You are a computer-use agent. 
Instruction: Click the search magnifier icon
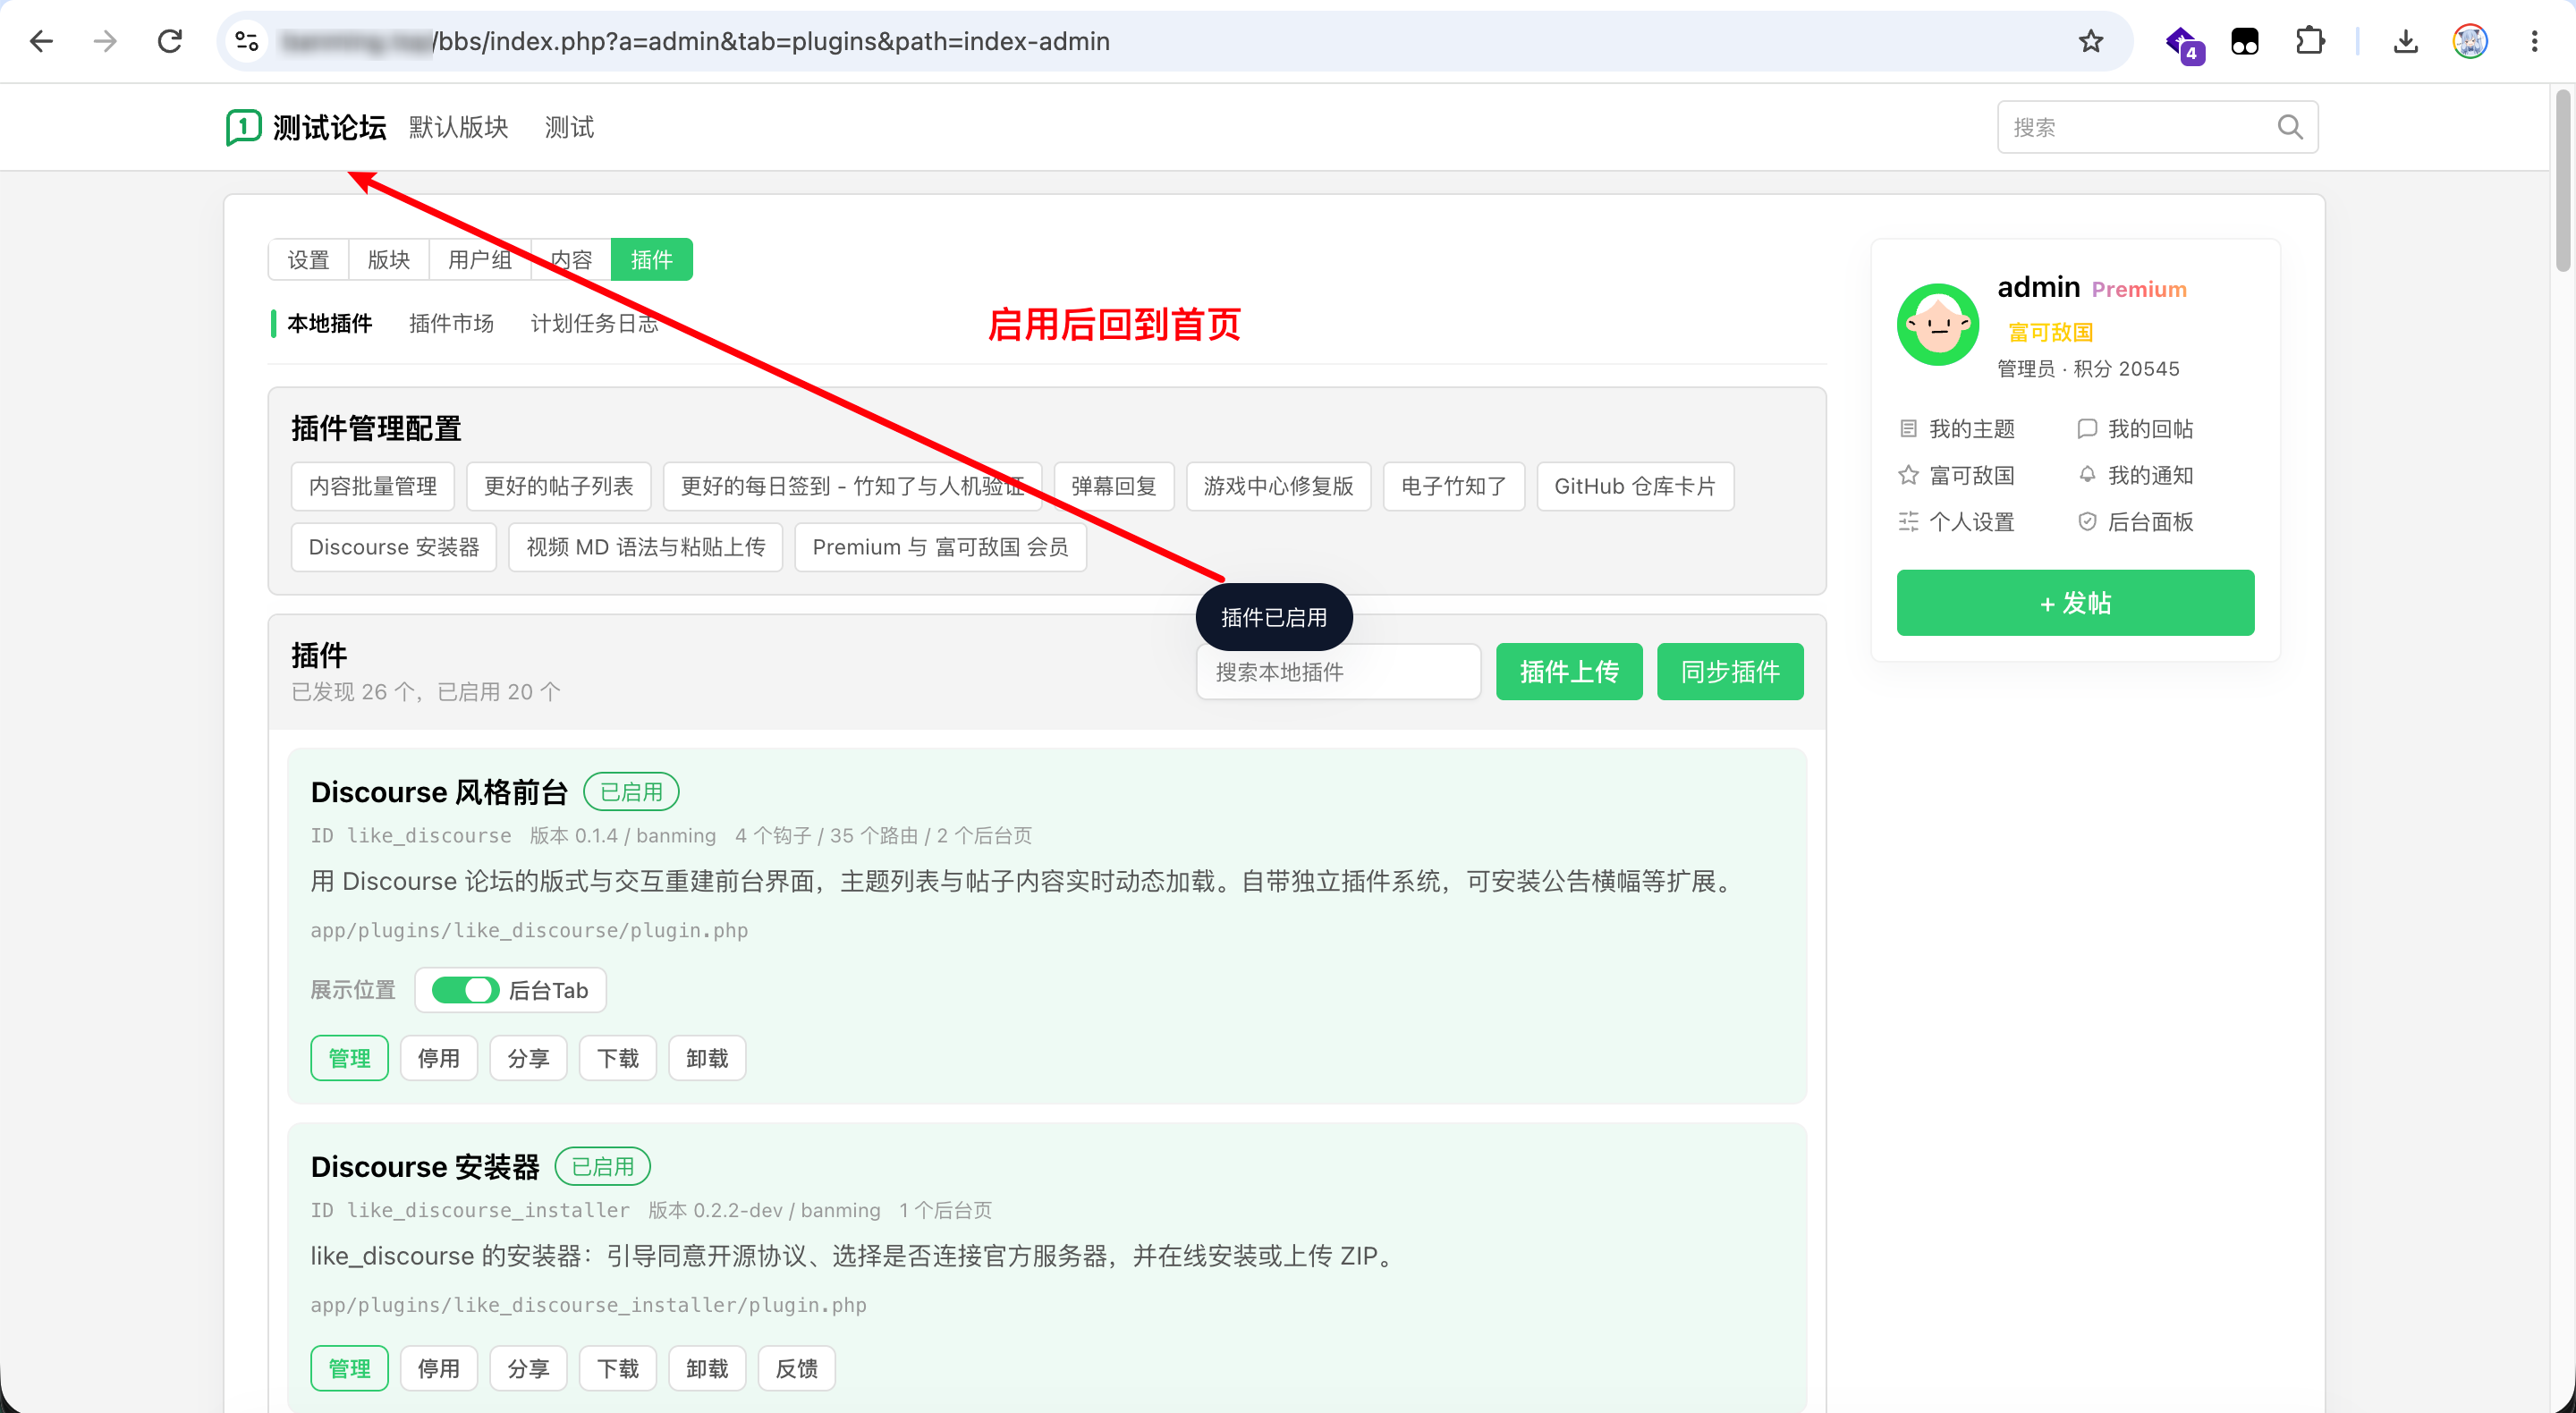click(x=2290, y=127)
